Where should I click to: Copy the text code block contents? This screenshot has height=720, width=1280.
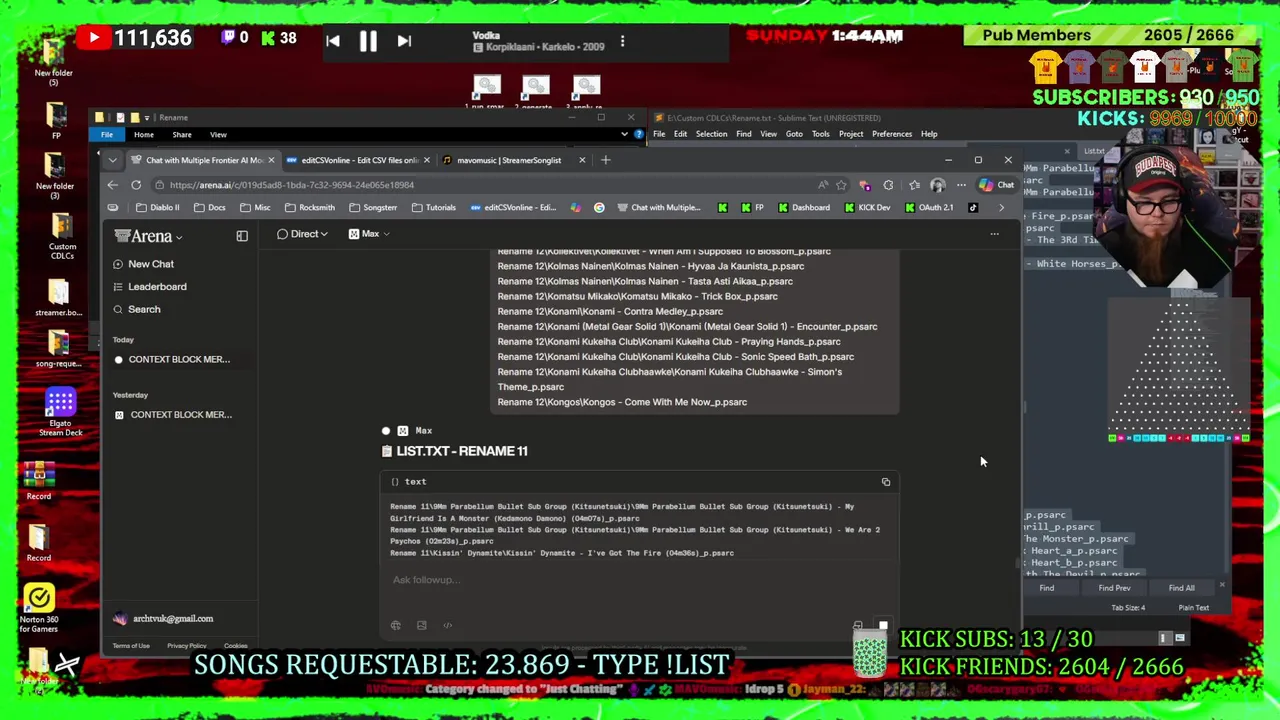click(x=886, y=482)
